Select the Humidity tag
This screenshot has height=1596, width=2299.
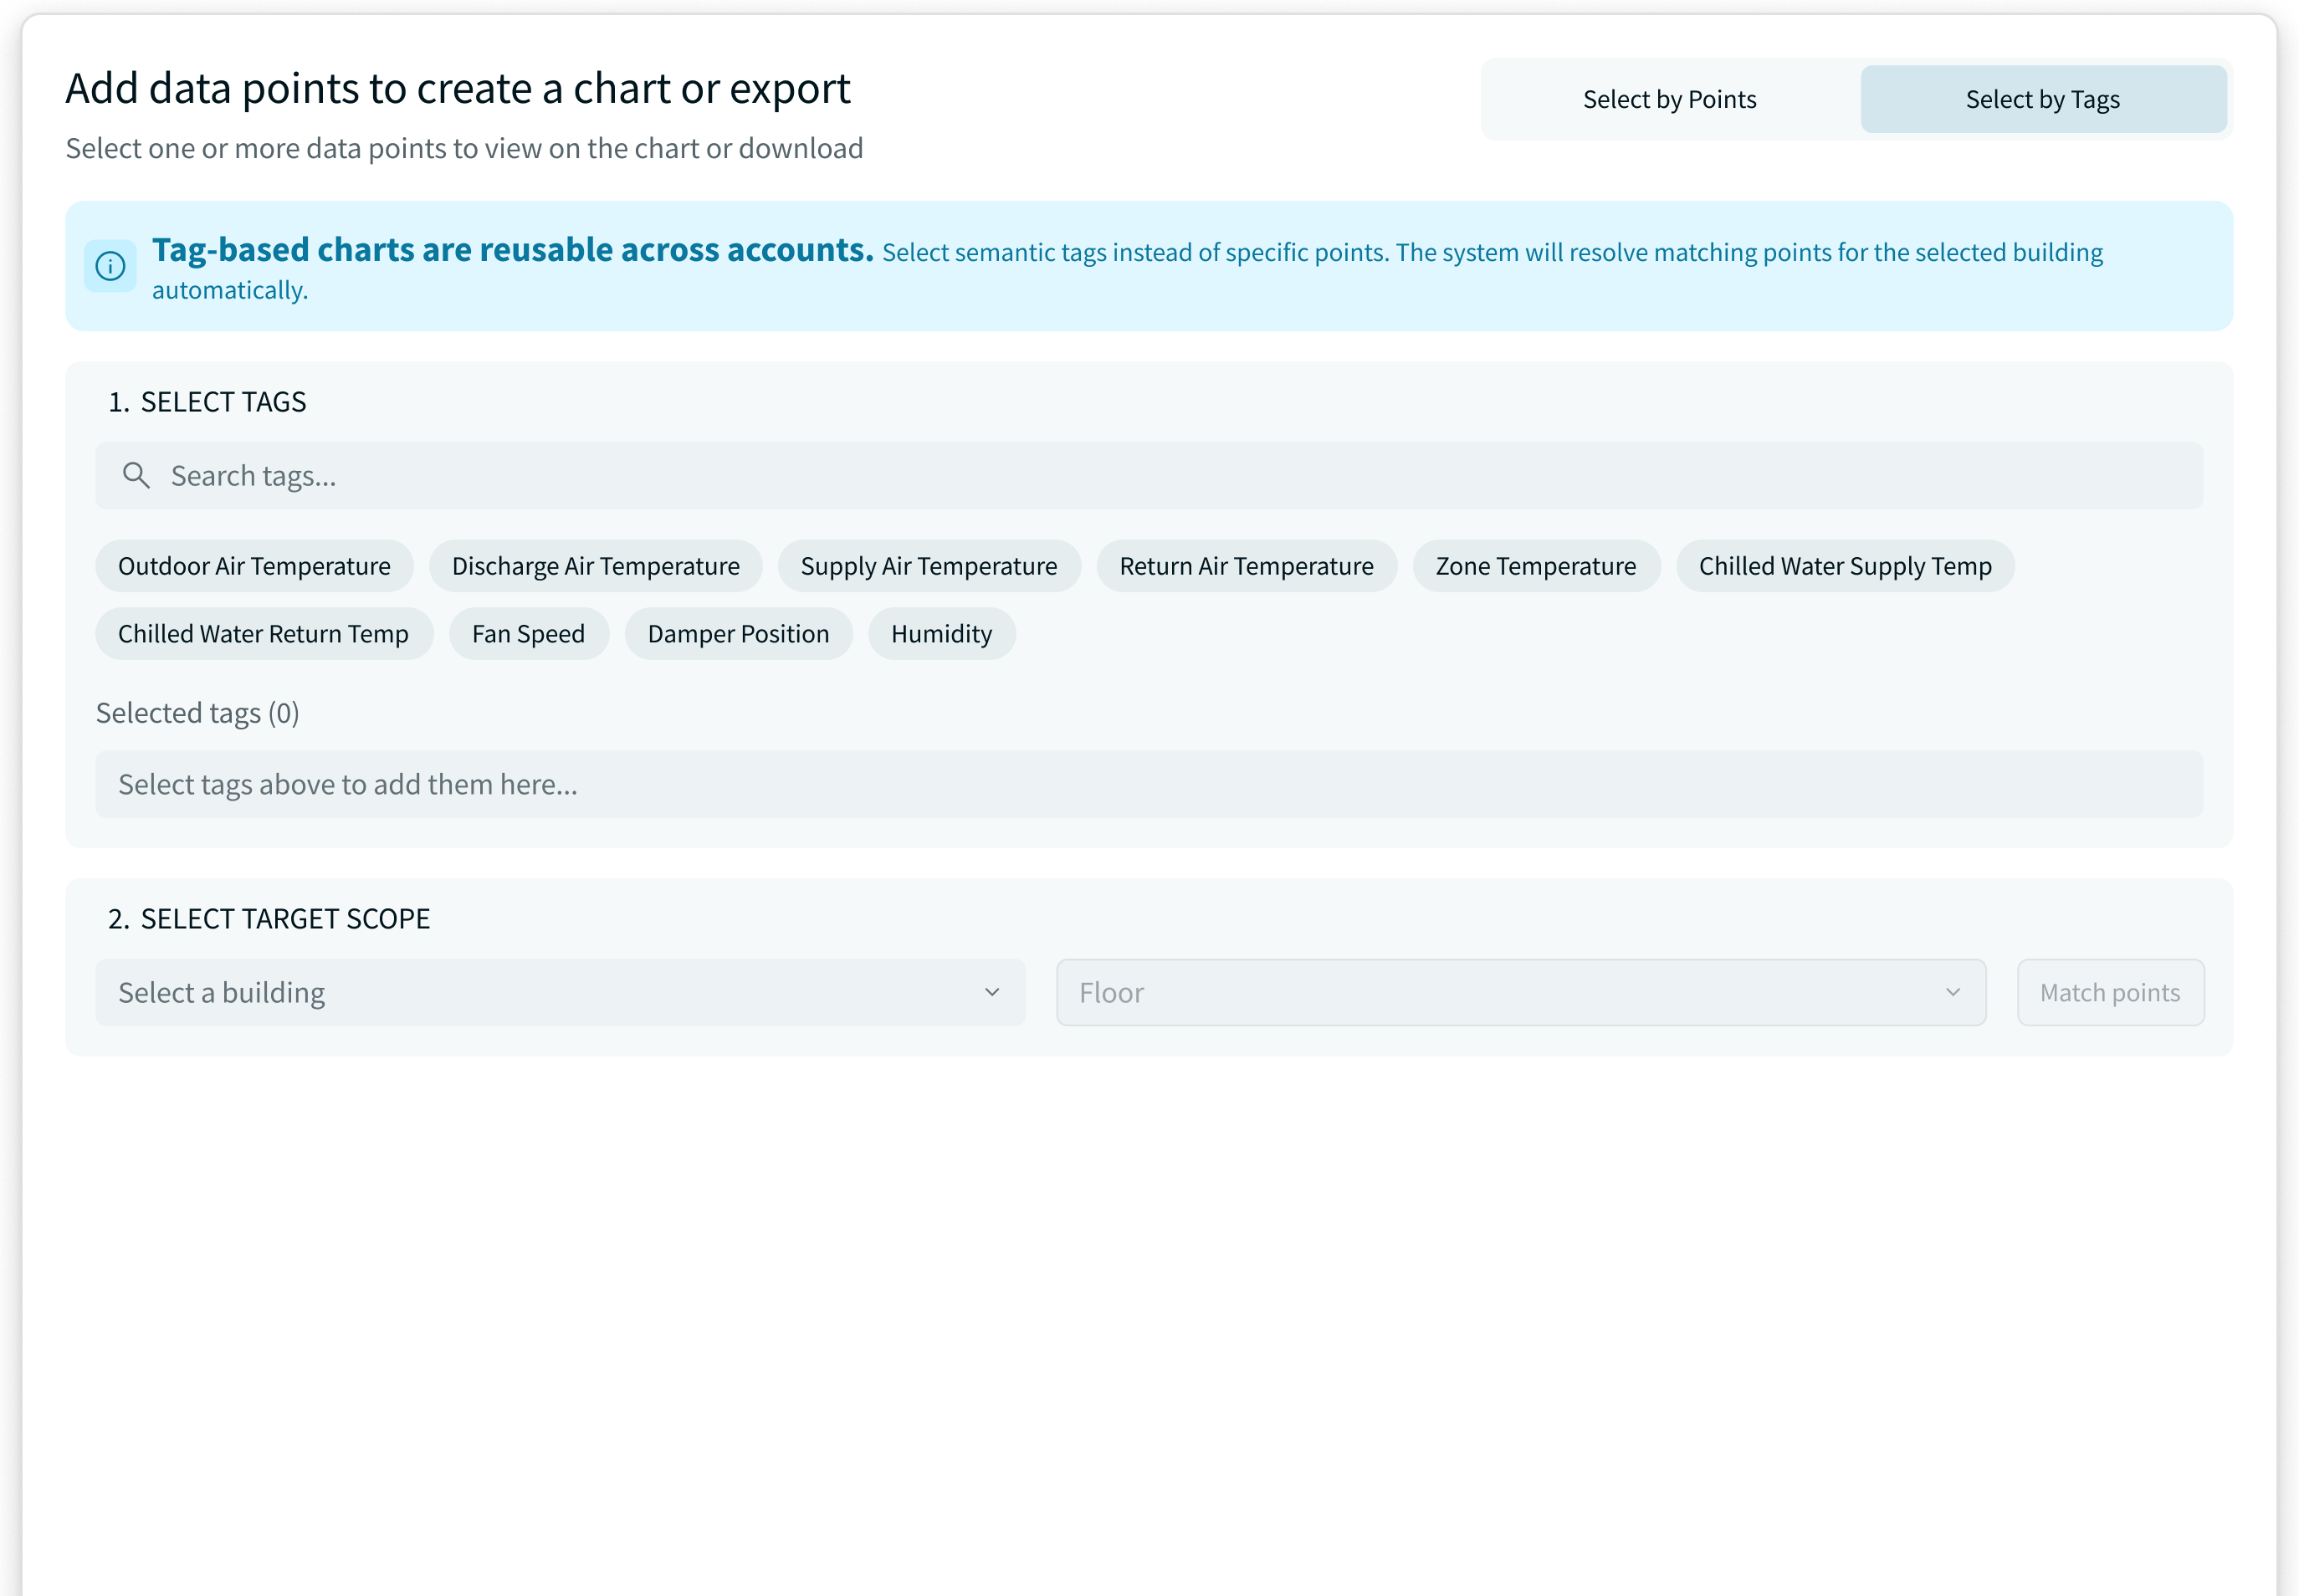[941, 634]
